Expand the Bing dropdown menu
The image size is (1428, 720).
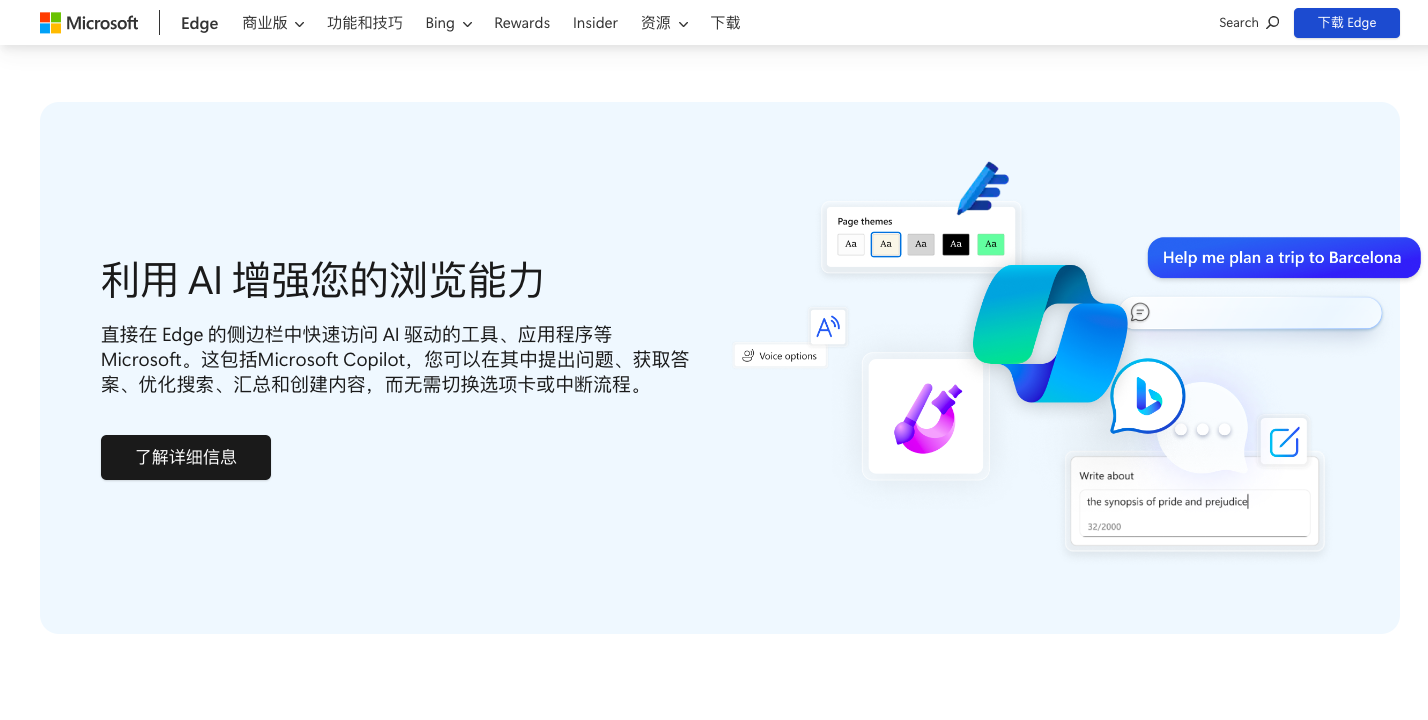point(447,22)
